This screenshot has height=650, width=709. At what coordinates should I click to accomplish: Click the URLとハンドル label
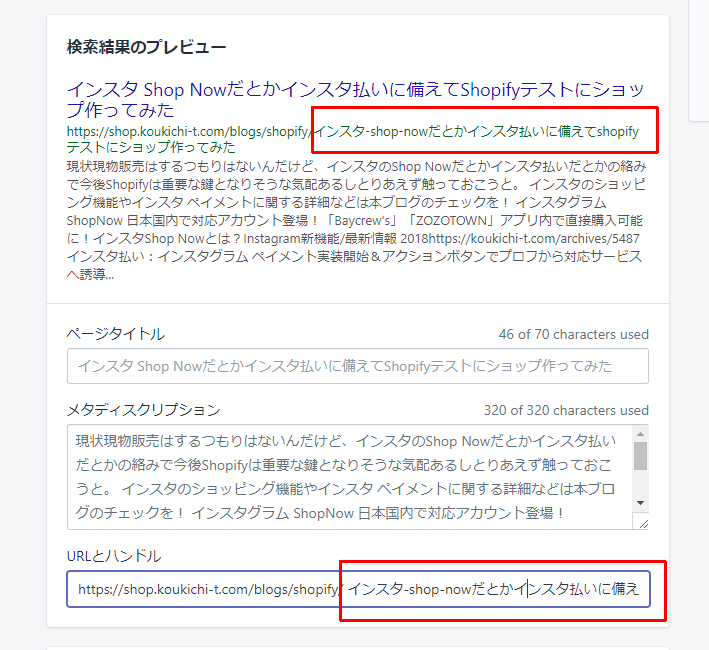114,556
